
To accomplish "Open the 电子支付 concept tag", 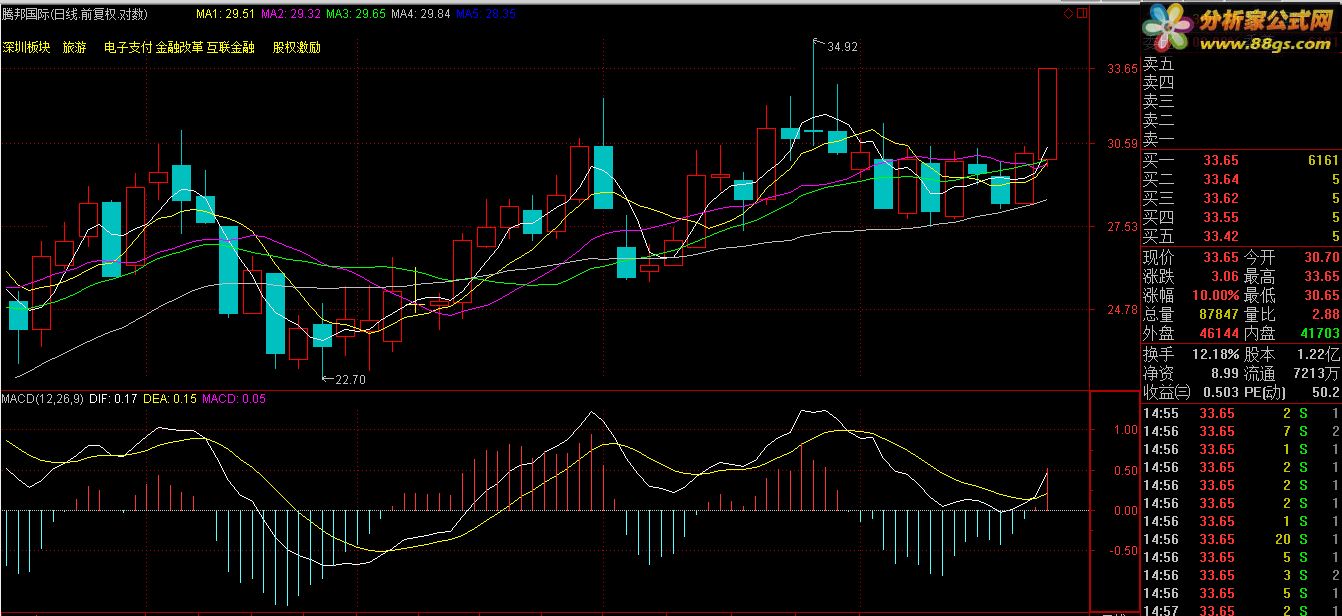I will tap(128, 47).
